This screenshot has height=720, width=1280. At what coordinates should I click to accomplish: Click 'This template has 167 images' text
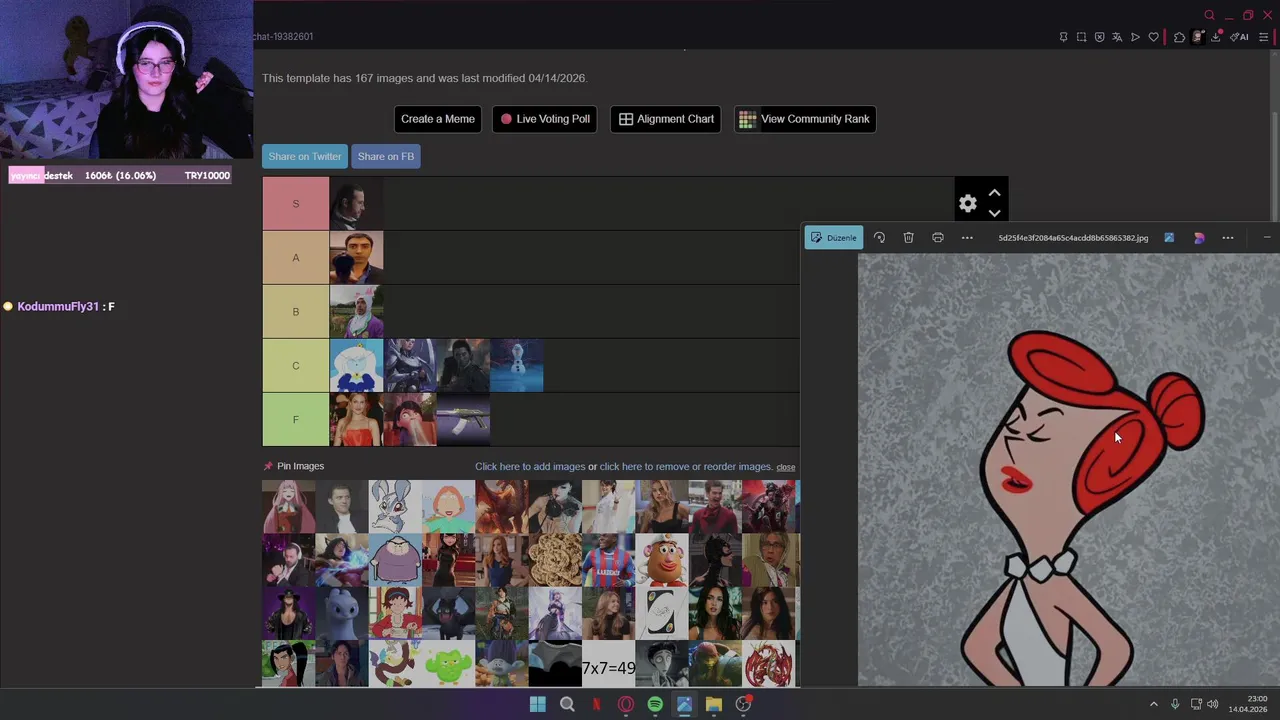pos(424,78)
